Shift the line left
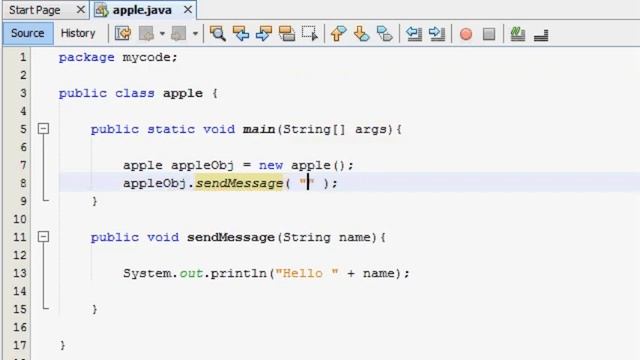The image size is (640, 360). pyautogui.click(x=414, y=33)
